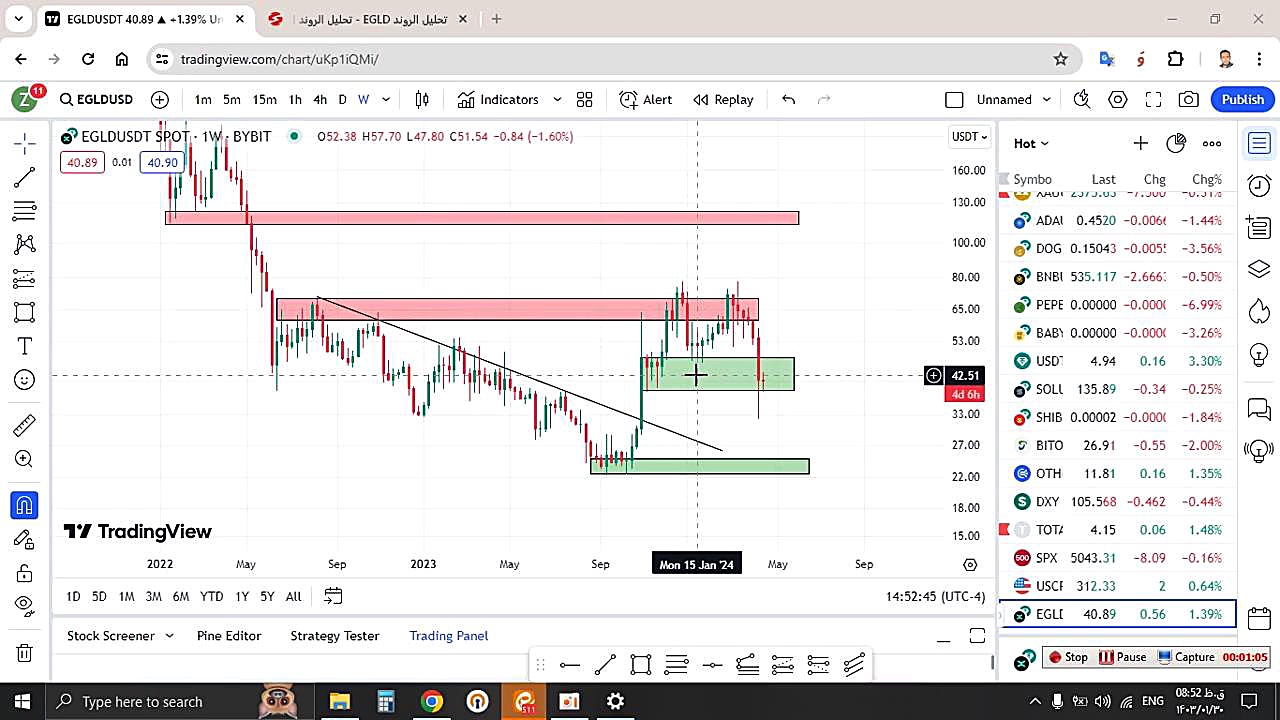Toggle Magnet mode in left toolbar
The image size is (1280, 720).
tap(25, 505)
